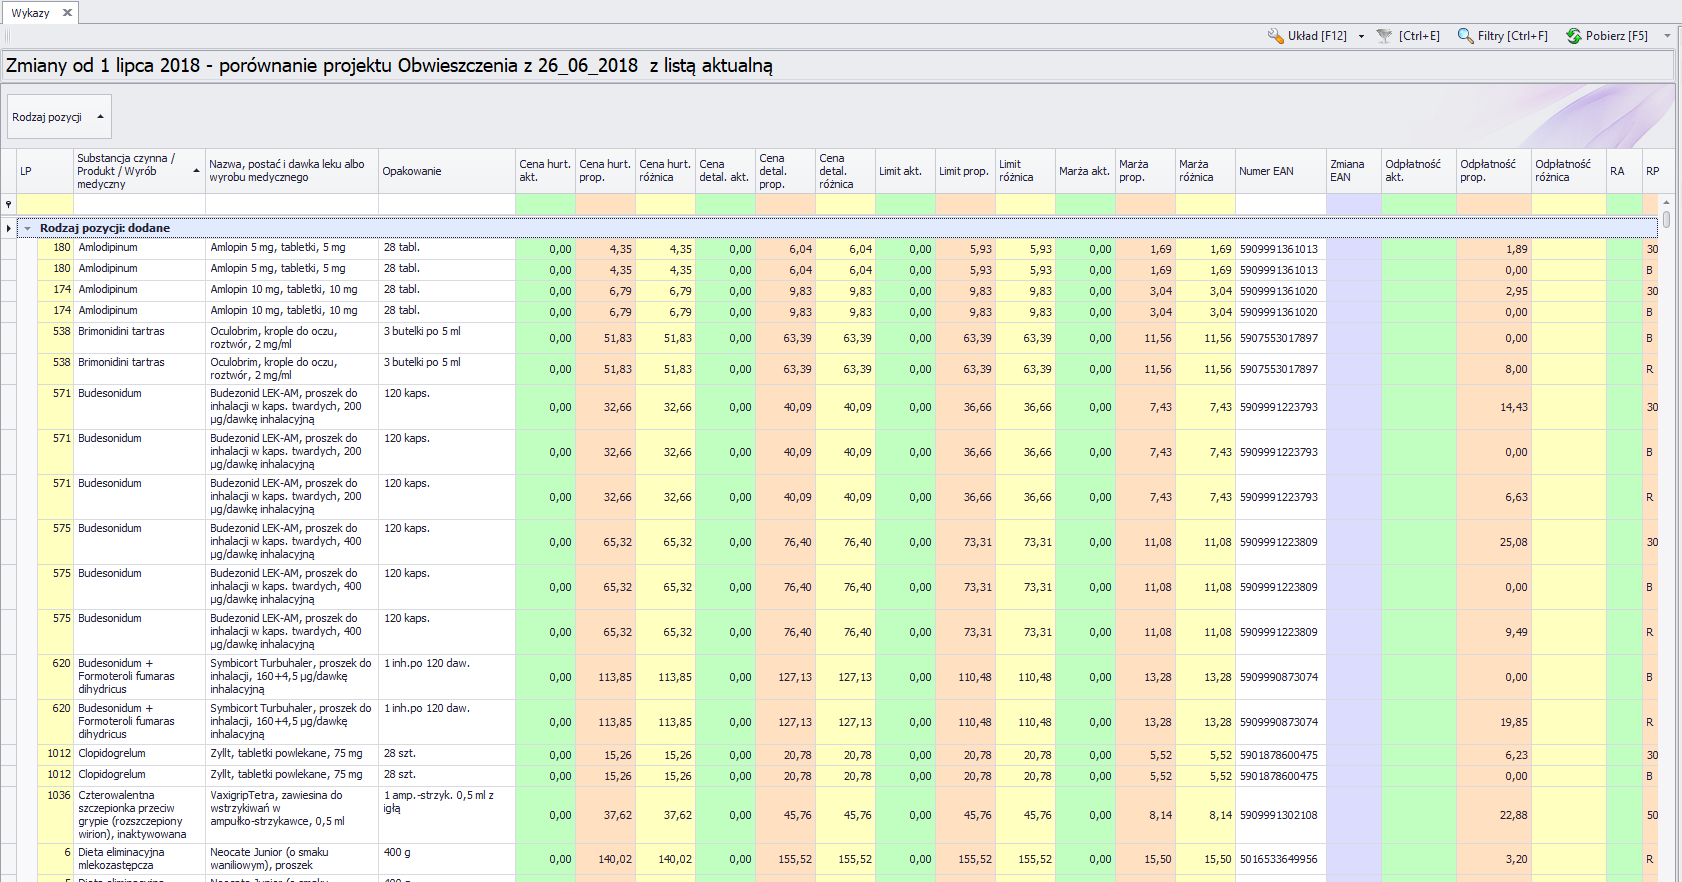Click the green refresh Pobierz [F5] icon

(x=1573, y=36)
